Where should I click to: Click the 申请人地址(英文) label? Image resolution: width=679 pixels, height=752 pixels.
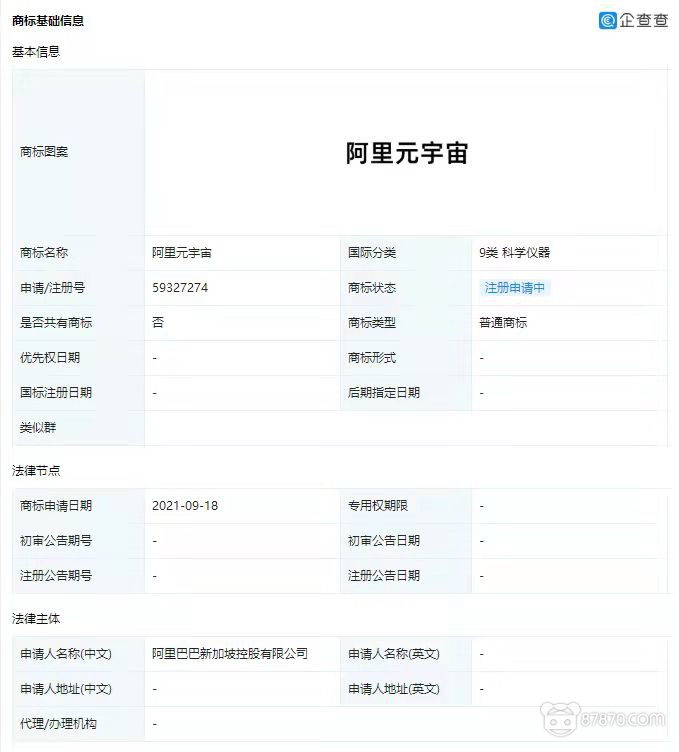coord(394,689)
